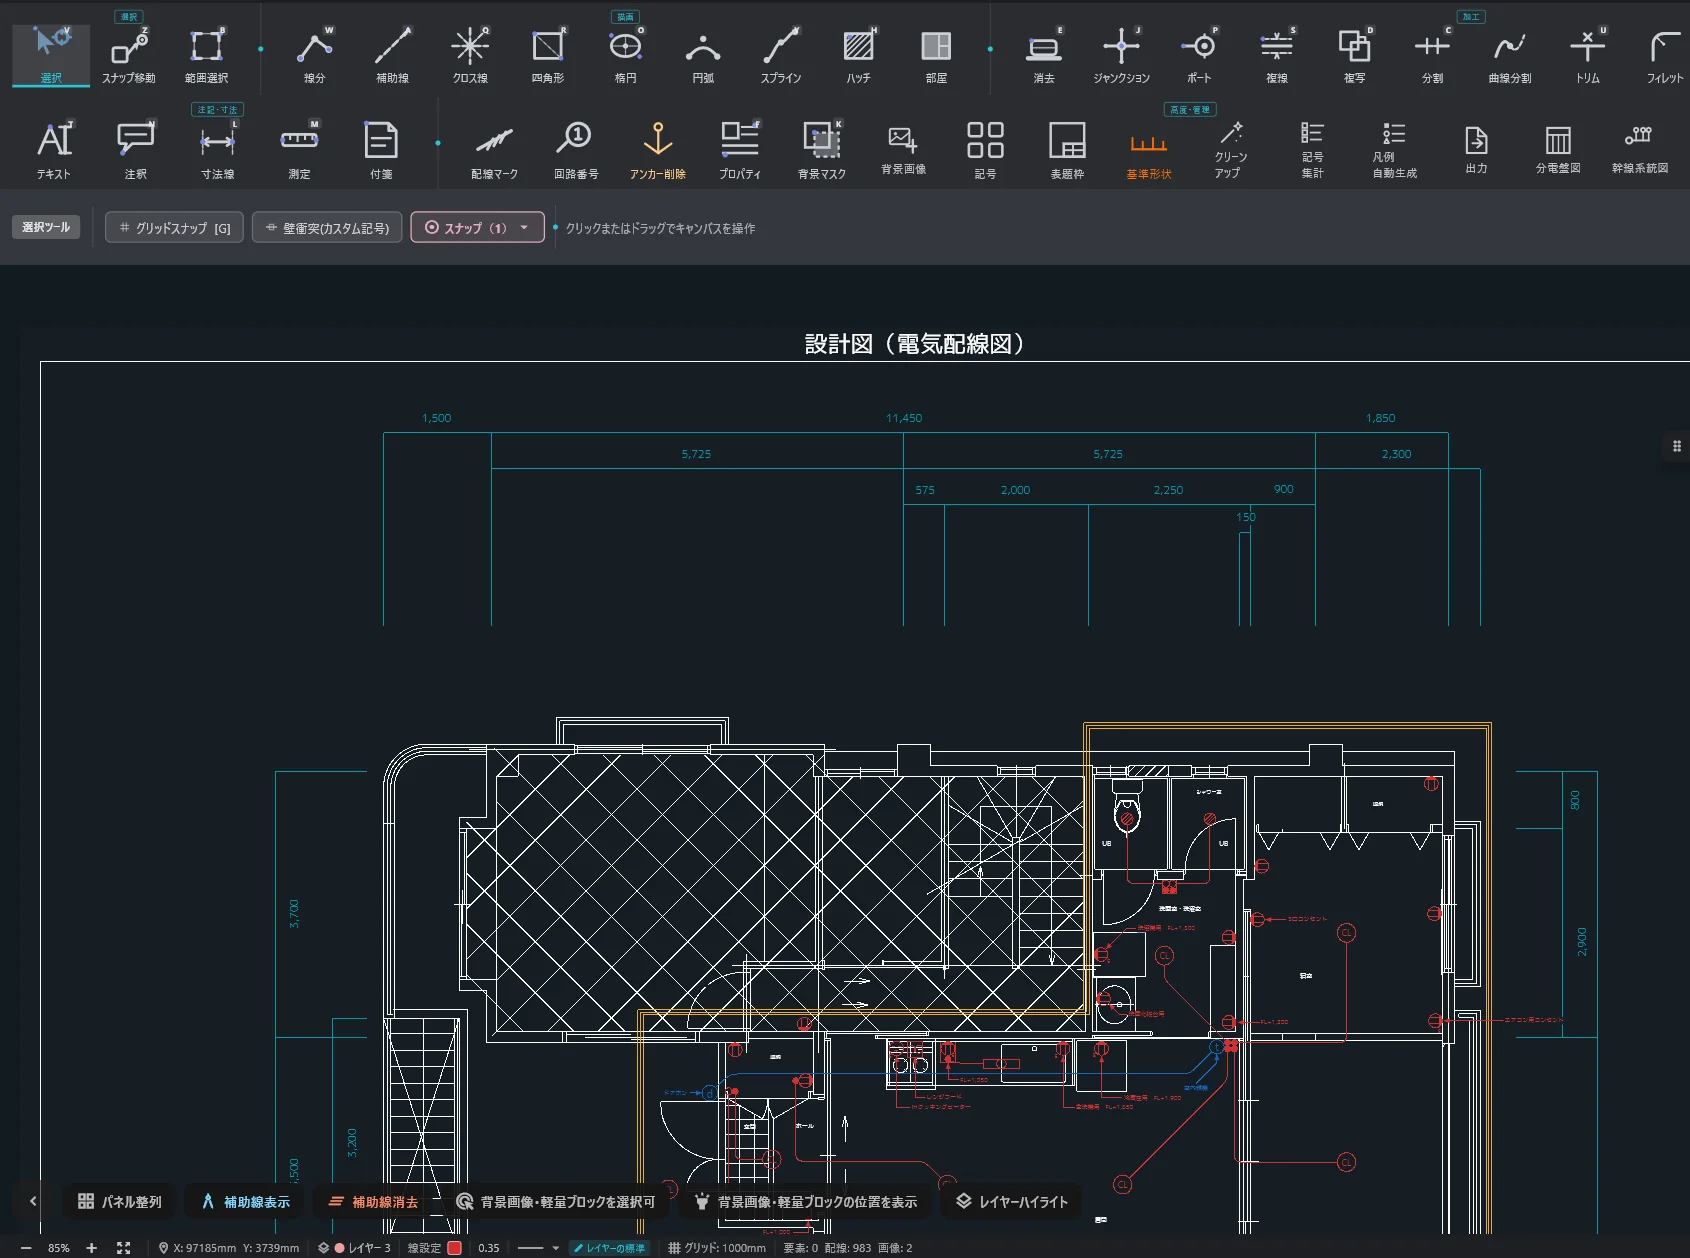
Task: Click the fit-to-screen icon in status bar
Action: tap(124, 1248)
